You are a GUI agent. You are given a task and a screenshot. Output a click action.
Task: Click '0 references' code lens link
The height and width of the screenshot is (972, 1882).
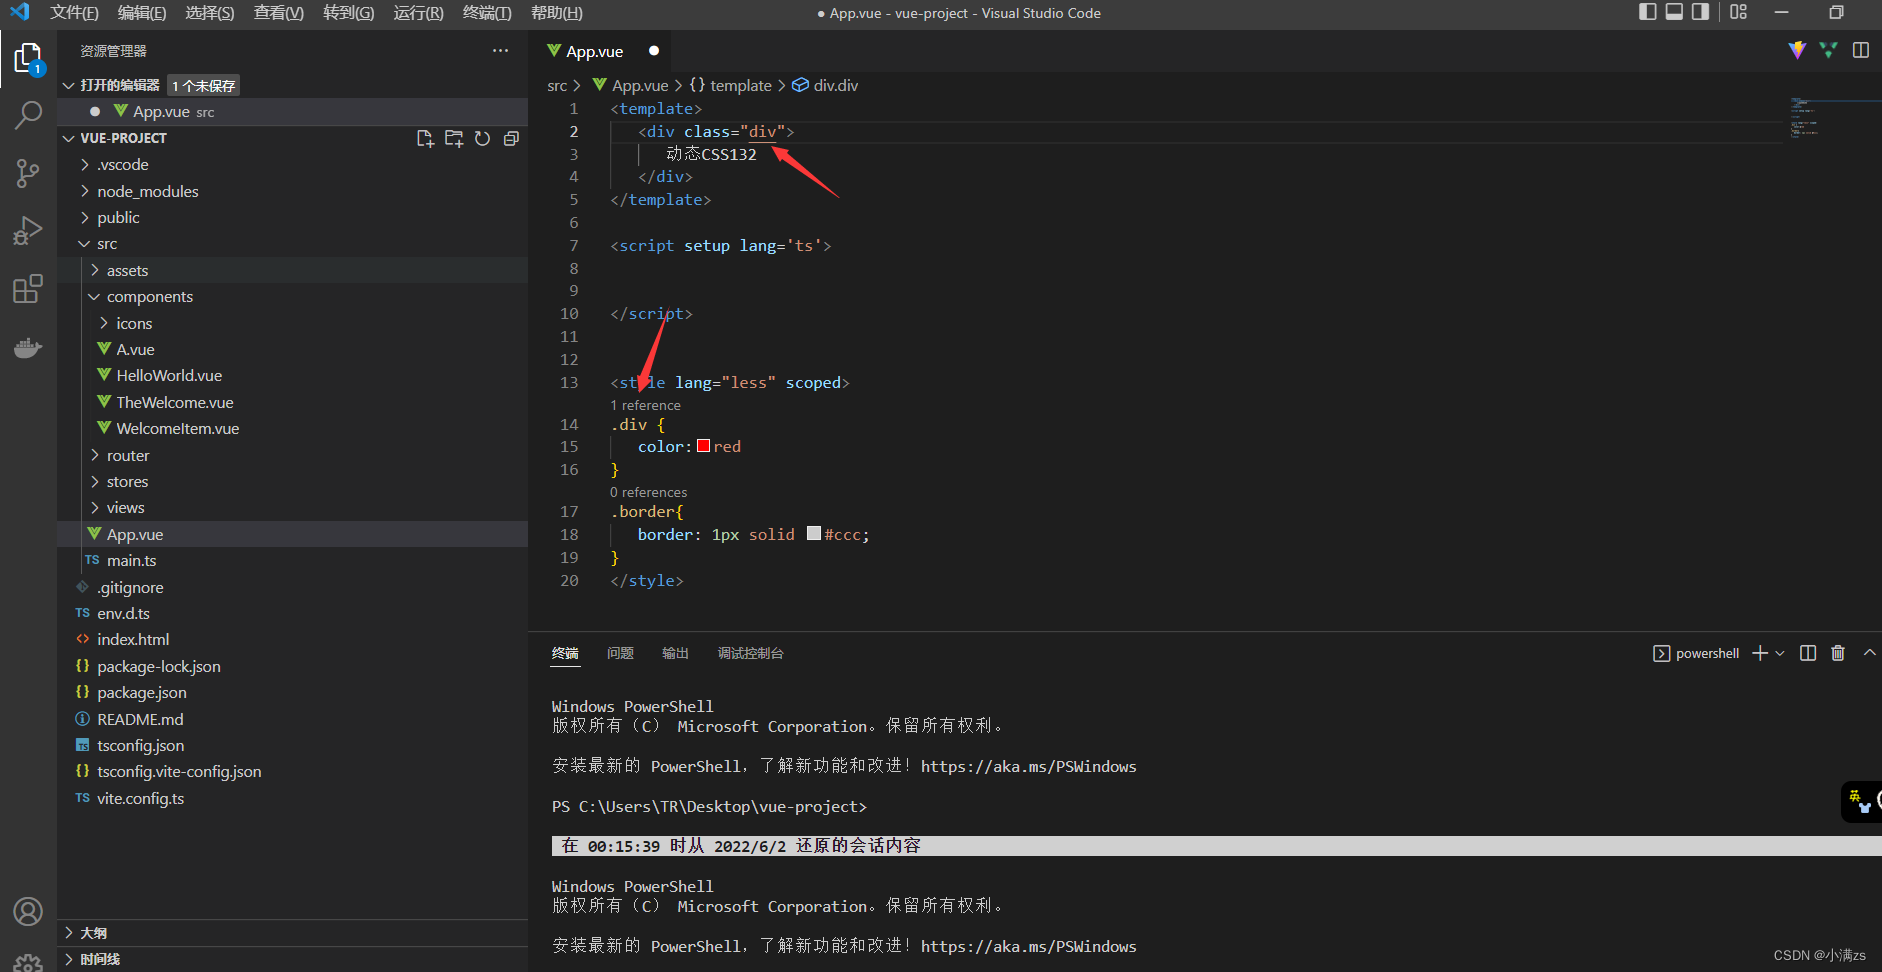[649, 492]
